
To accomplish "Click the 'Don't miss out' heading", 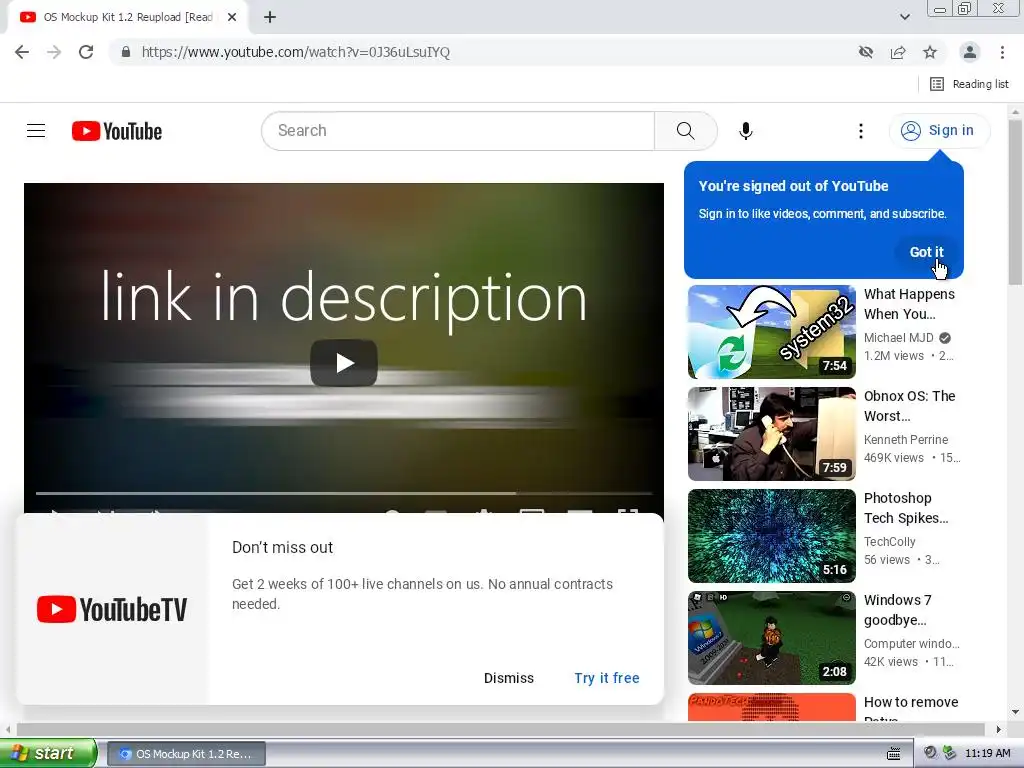I will click(x=282, y=547).
